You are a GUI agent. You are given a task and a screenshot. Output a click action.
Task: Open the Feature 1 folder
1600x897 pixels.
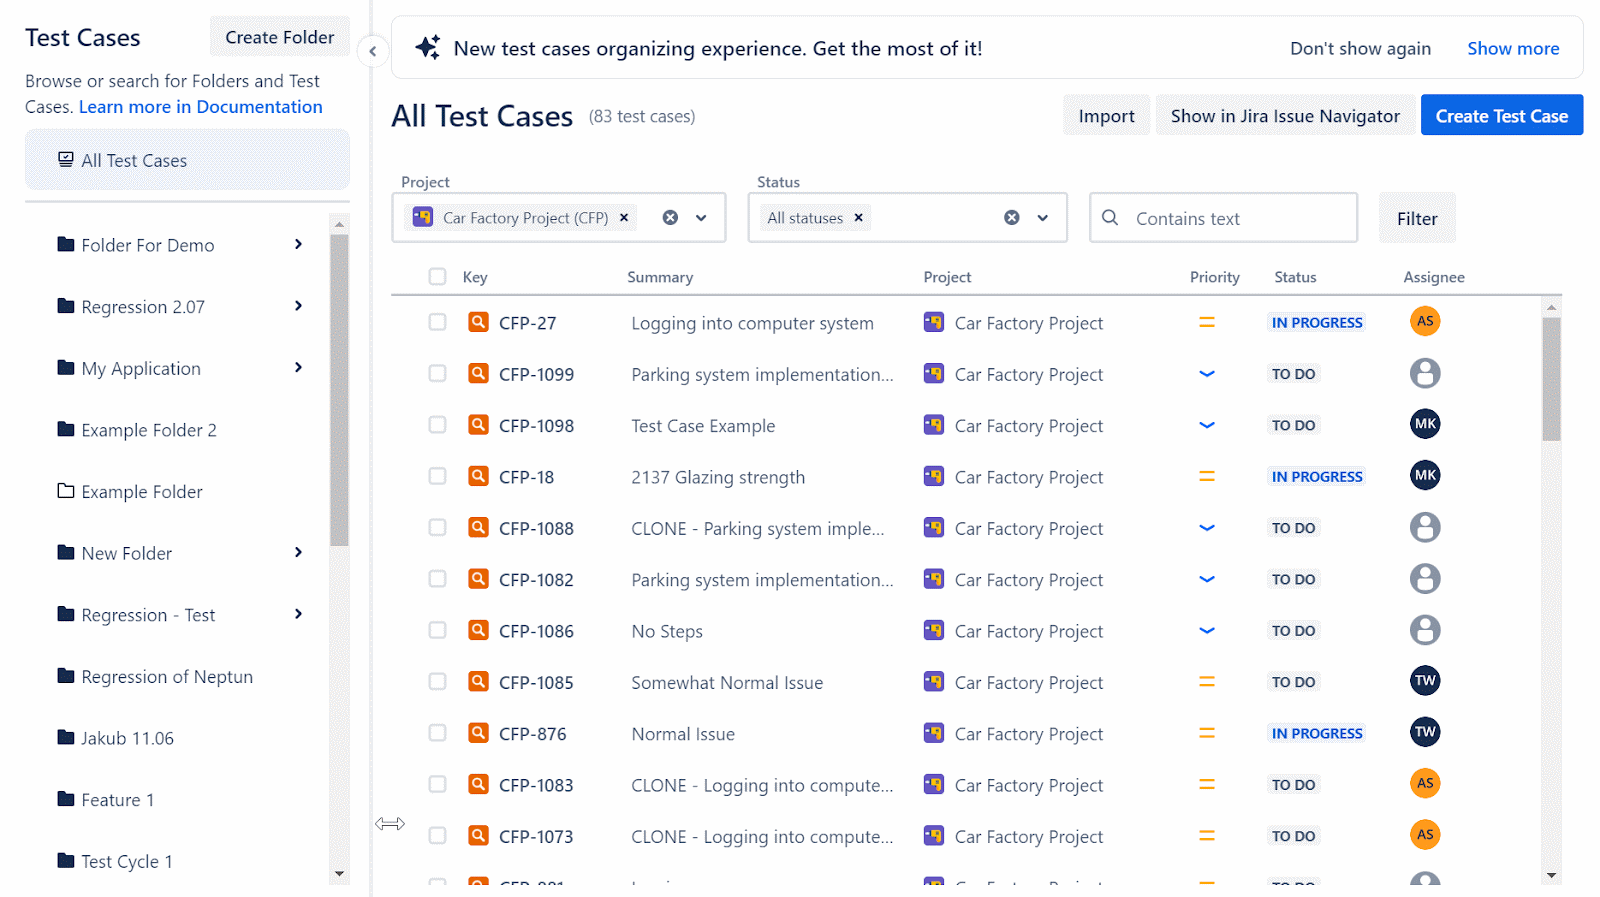pos(117,800)
